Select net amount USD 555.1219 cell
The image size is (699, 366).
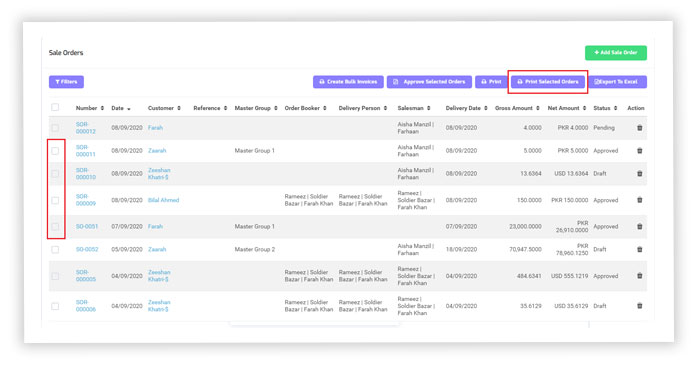tap(569, 276)
